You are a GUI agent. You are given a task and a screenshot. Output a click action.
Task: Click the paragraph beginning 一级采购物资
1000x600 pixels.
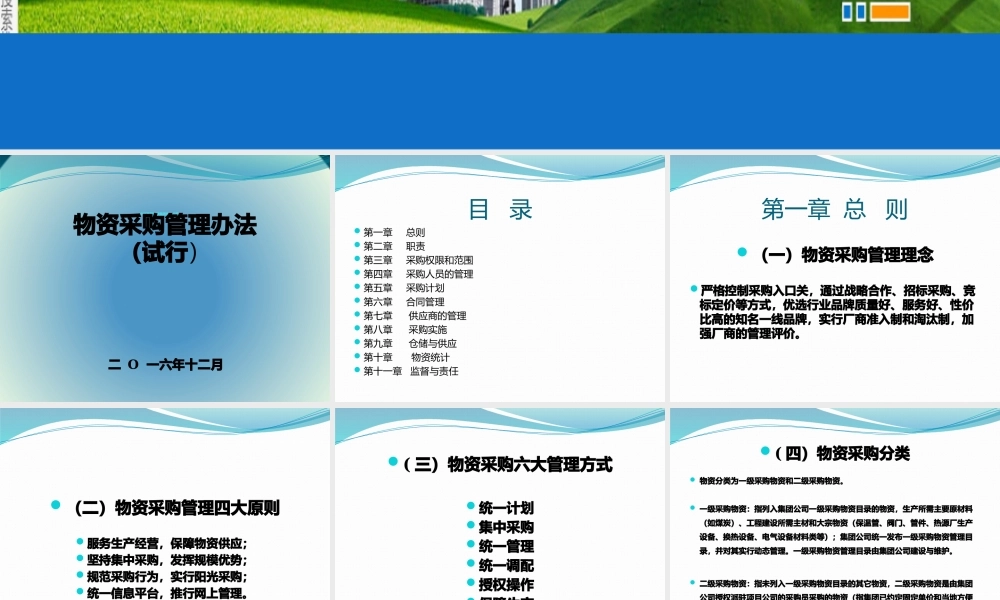pos(836,530)
